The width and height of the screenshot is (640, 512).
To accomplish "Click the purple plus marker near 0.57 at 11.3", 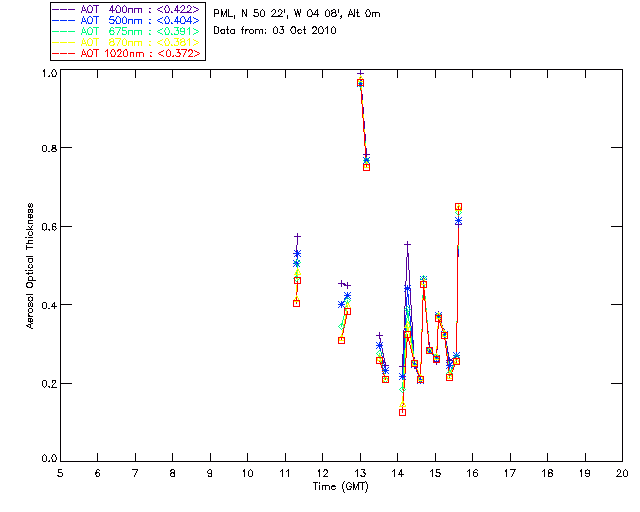I will (x=298, y=236).
